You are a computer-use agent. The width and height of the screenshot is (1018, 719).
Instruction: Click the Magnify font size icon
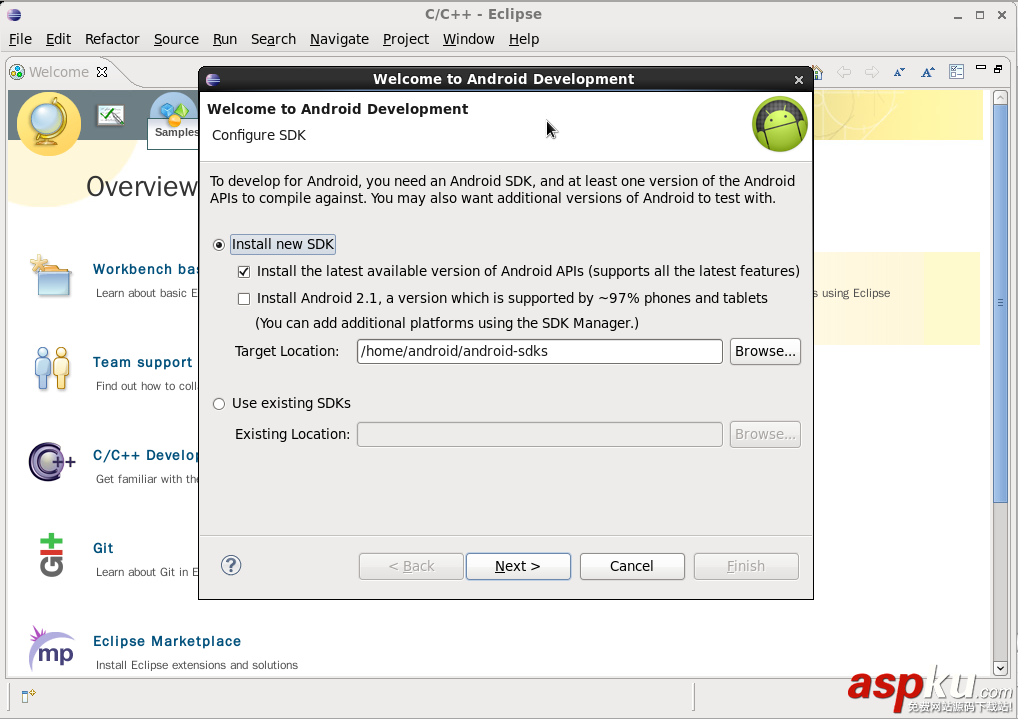(928, 71)
